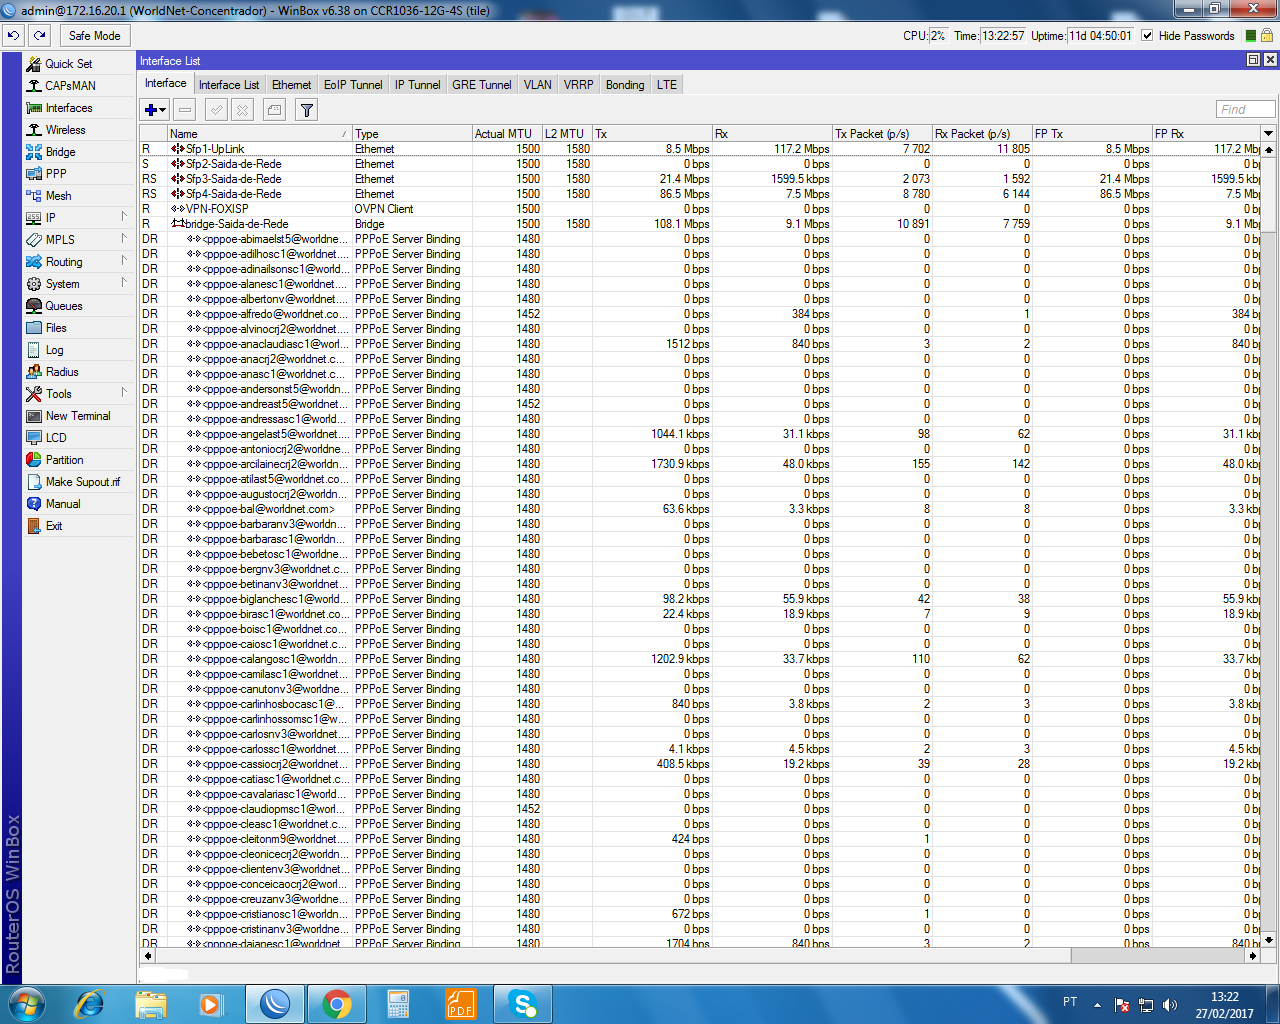Switch to GRE Tunnel tab
Image resolution: width=1280 pixels, height=1024 pixels.
pyautogui.click(x=482, y=85)
